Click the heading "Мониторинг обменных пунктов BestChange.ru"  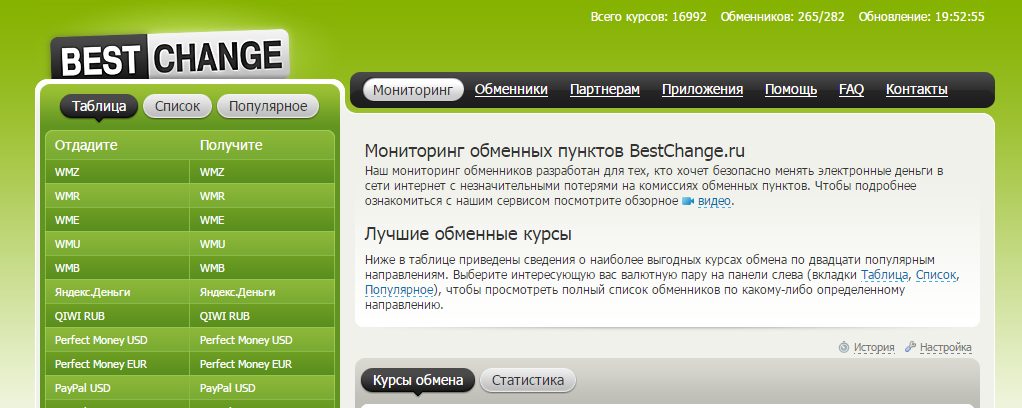point(555,151)
